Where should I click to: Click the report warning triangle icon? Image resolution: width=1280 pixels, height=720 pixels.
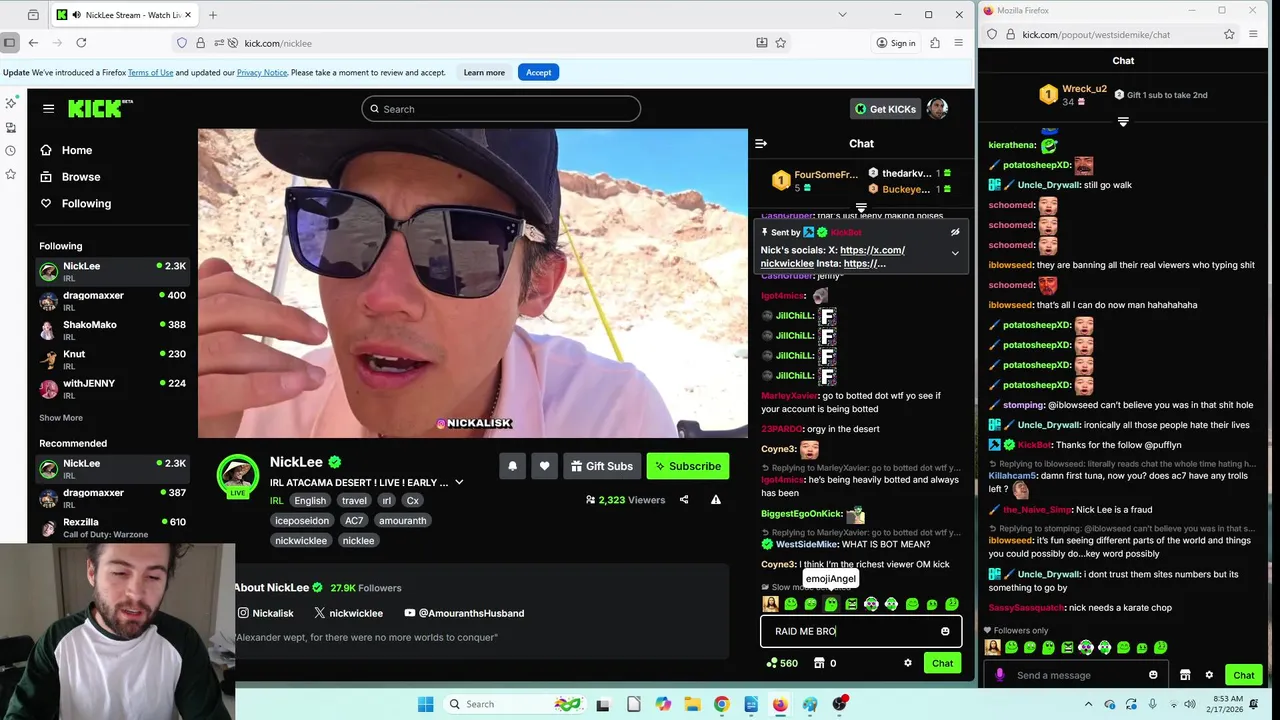716,499
